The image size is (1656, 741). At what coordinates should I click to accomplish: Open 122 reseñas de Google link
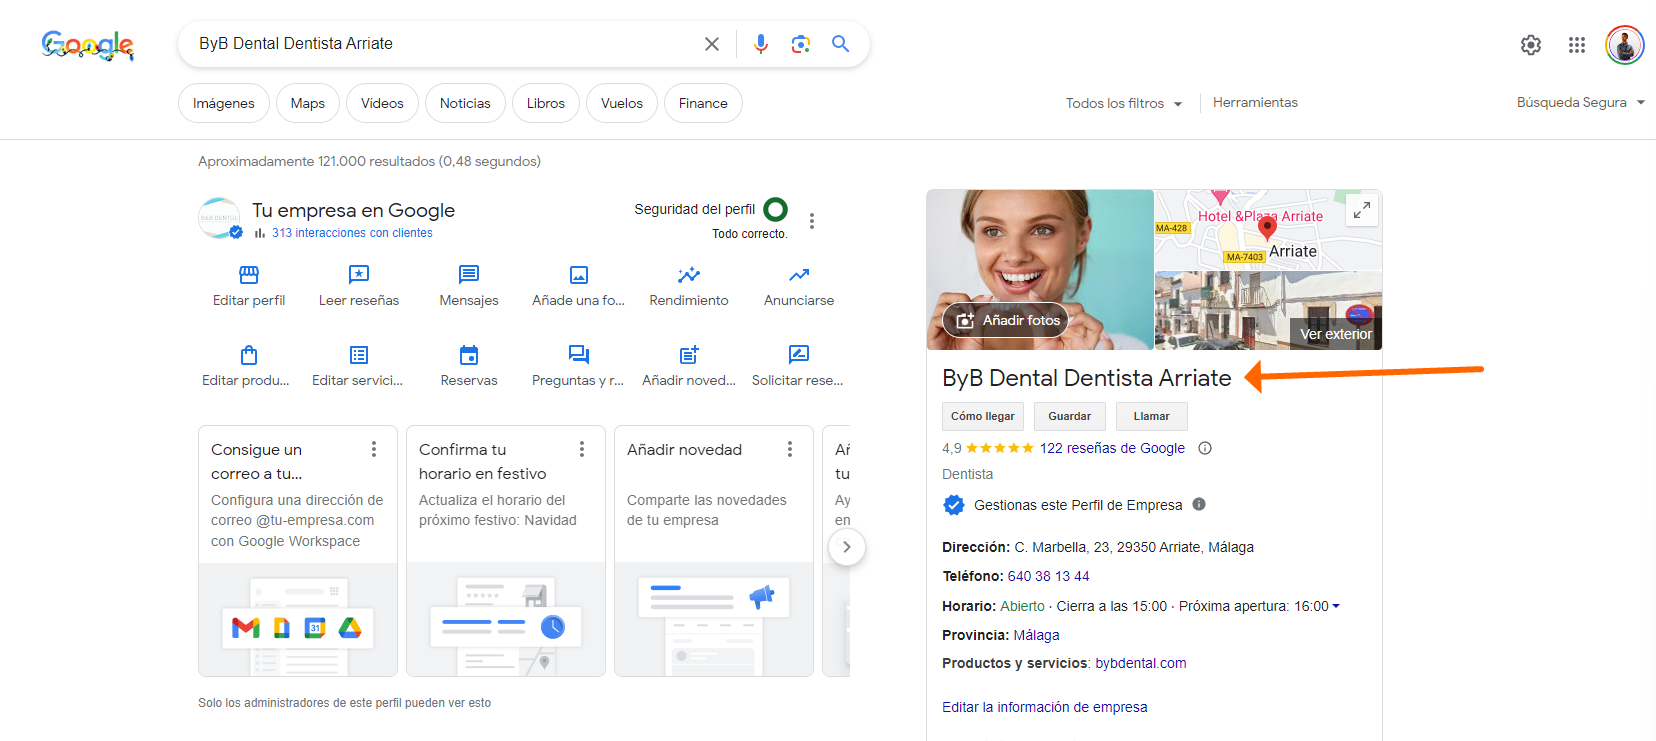tap(1112, 448)
